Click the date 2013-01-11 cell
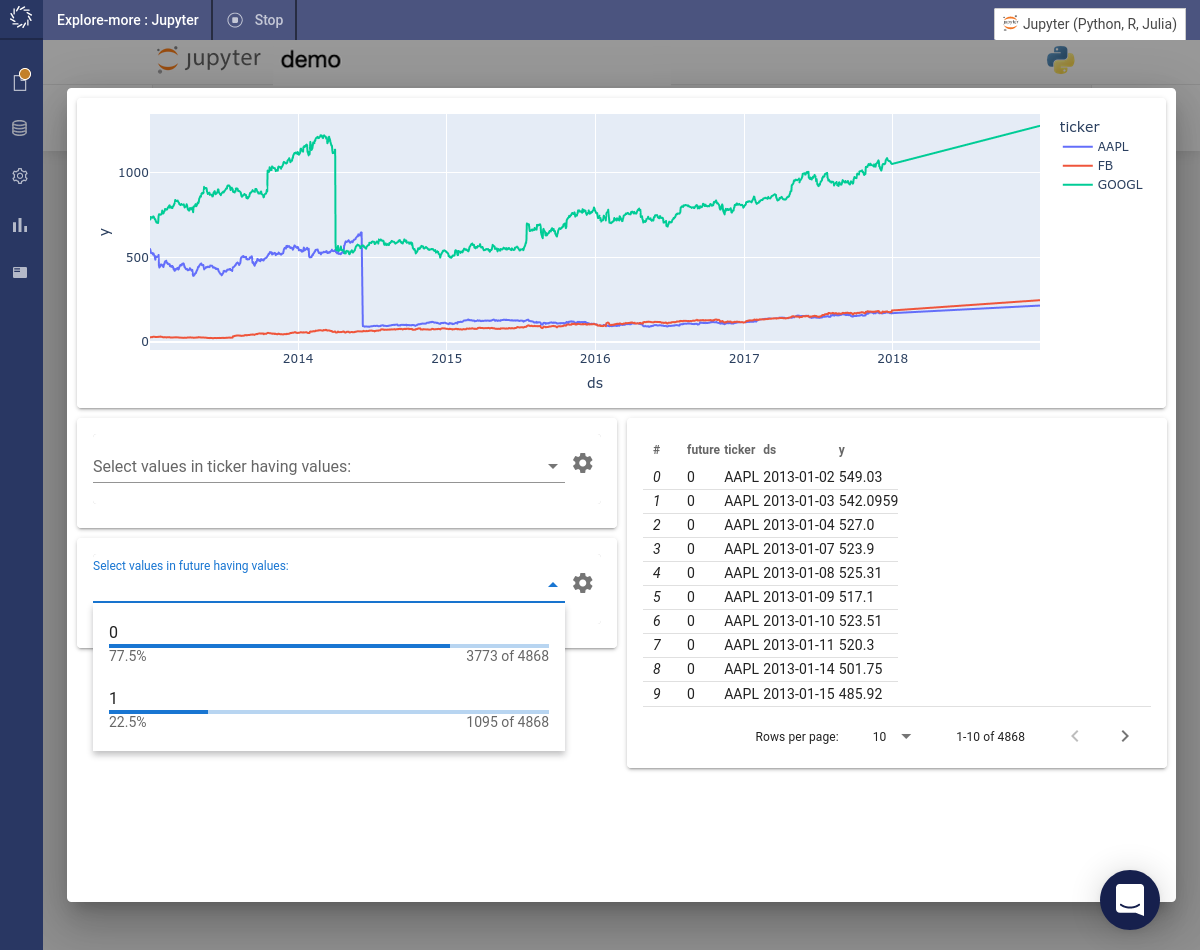The height and width of the screenshot is (950, 1200). click(799, 645)
